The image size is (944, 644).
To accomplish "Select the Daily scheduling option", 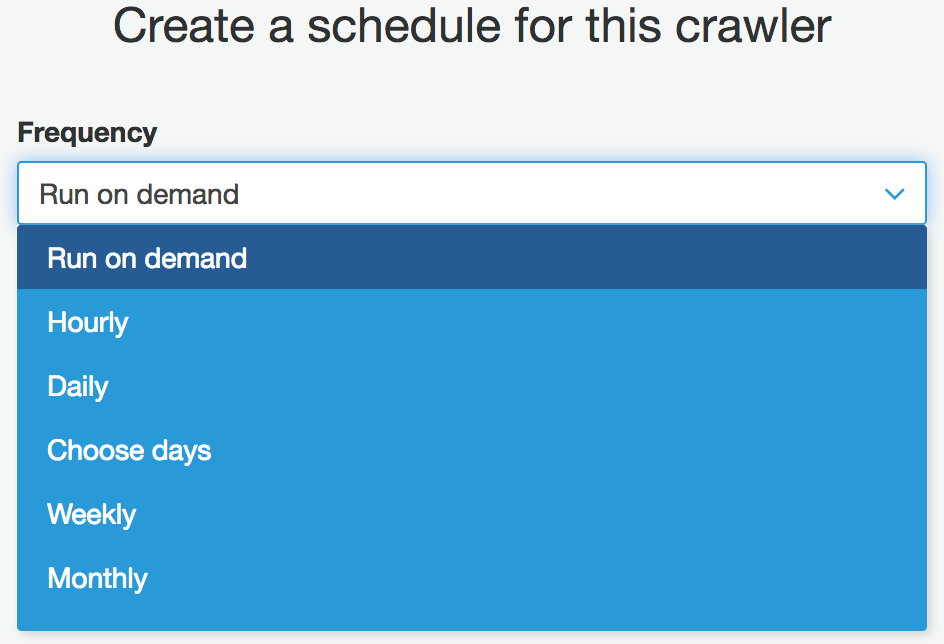I will tap(77, 386).
